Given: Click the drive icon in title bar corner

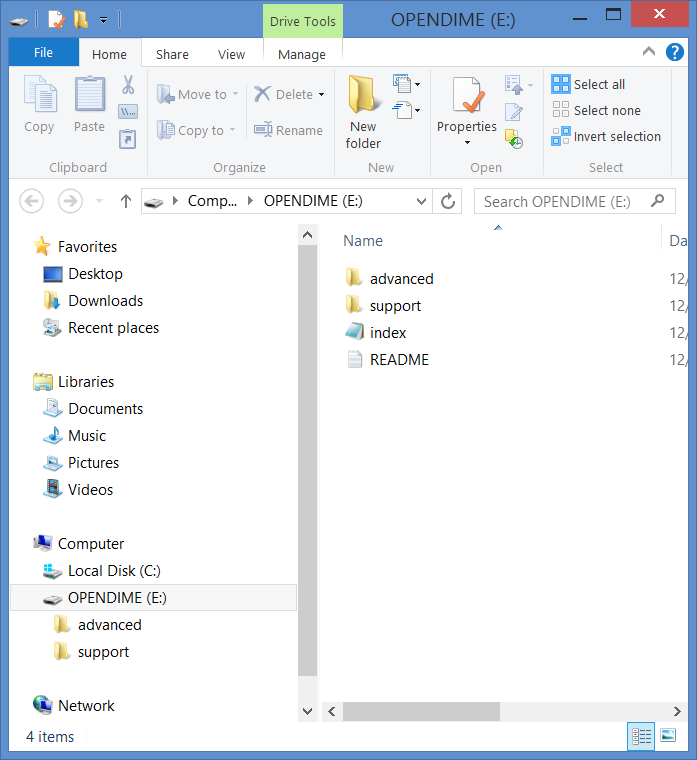Looking at the screenshot, I should click(x=18, y=21).
